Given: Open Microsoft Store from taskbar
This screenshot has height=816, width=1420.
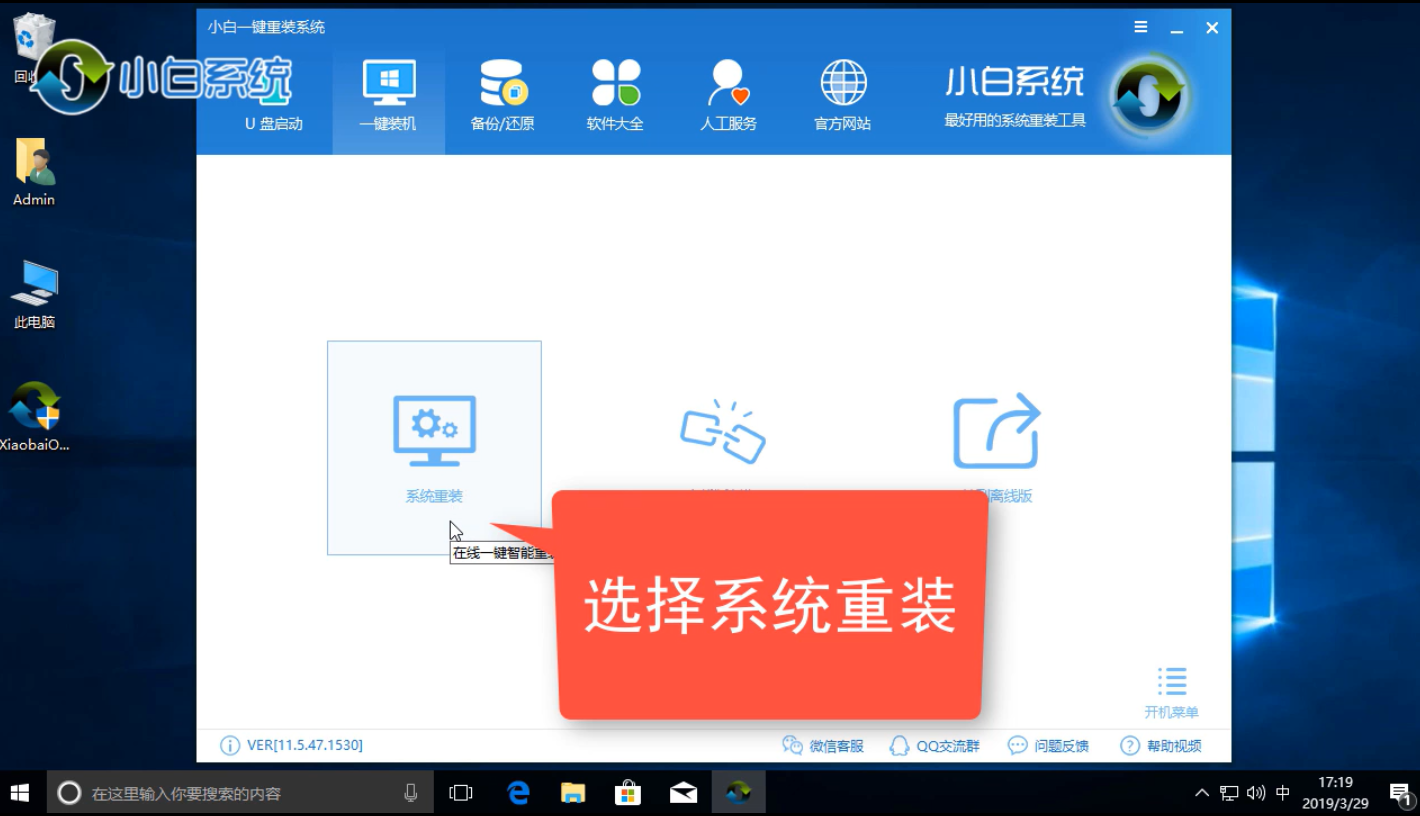Looking at the screenshot, I should [628, 793].
